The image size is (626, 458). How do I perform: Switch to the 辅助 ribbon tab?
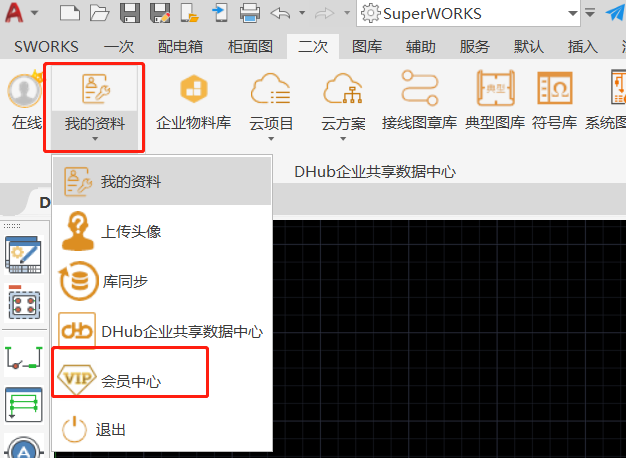pos(420,47)
